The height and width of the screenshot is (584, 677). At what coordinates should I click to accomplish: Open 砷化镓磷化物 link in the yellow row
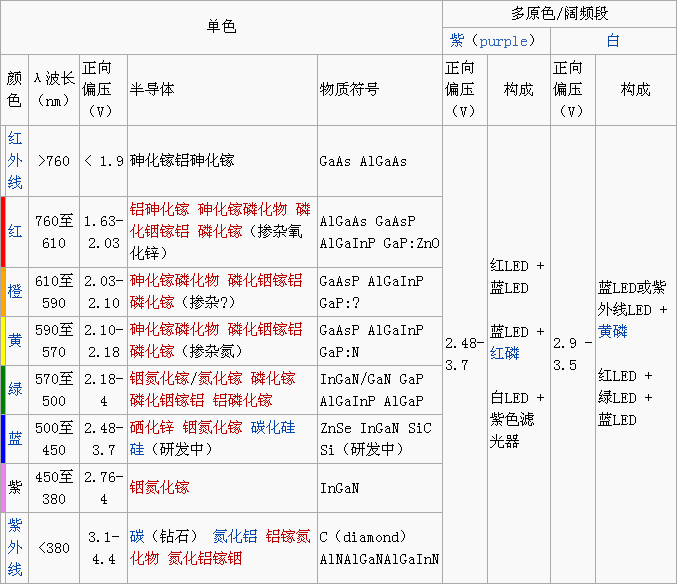[x=174, y=329]
